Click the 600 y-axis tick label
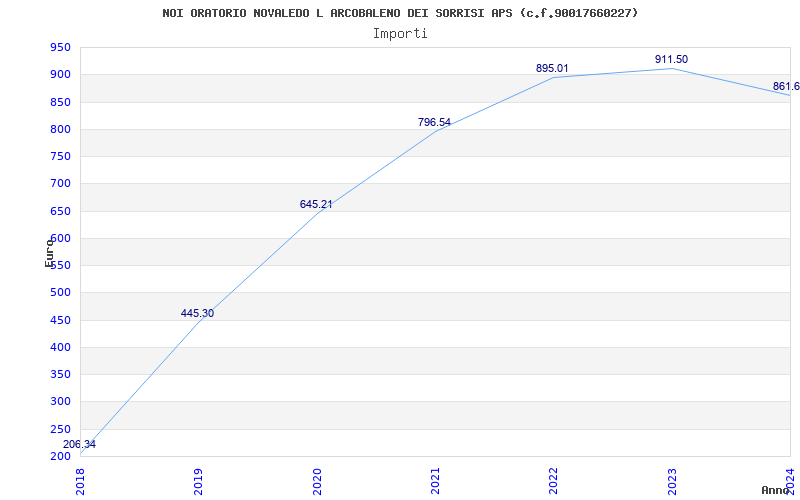The image size is (800, 500). [x=60, y=238]
